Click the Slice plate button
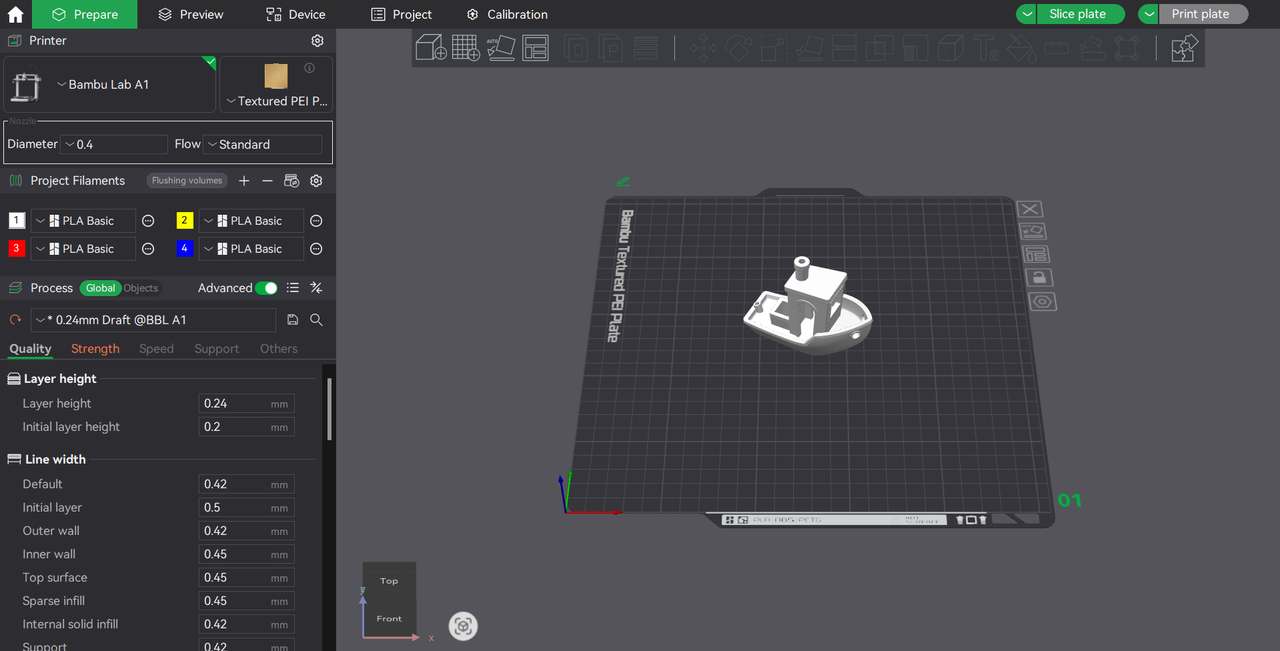 pos(1077,14)
